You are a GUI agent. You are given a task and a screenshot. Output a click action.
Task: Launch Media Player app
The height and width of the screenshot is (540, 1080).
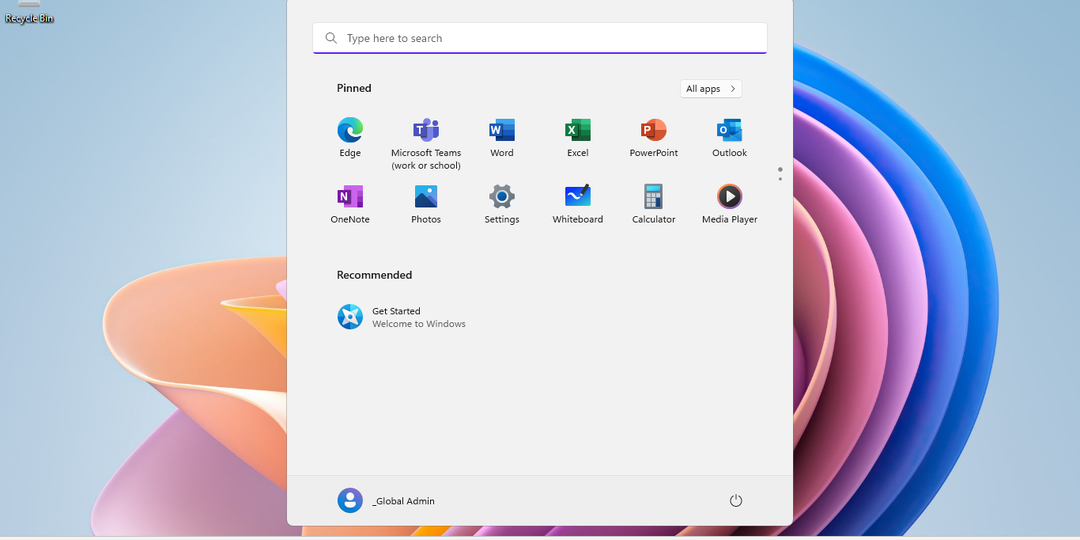tap(729, 205)
